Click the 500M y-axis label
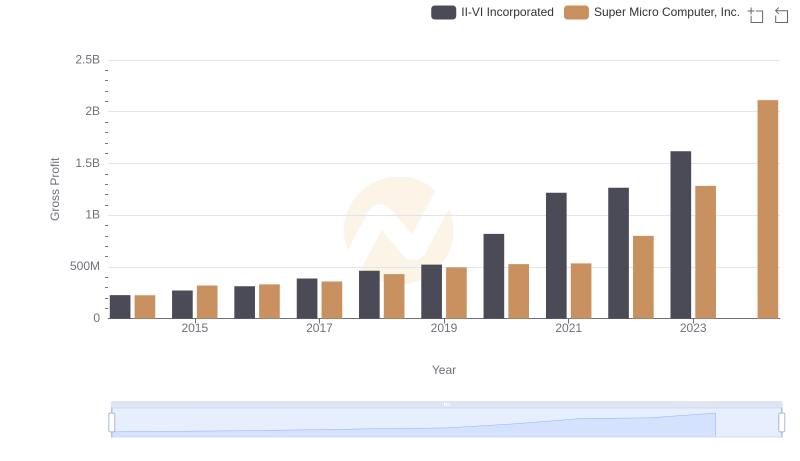The width and height of the screenshot is (800, 461). [85, 266]
